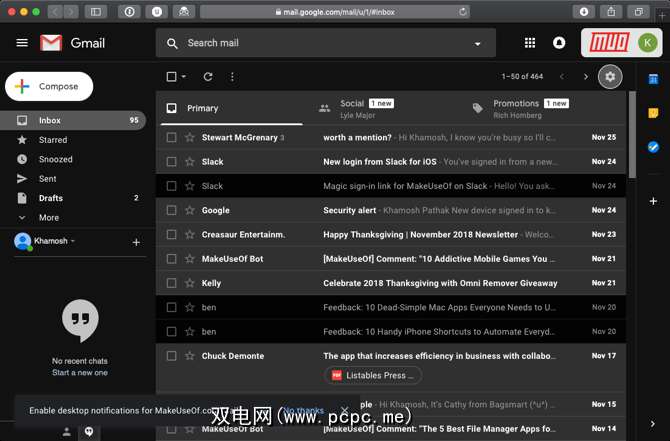Screen dimensions: 670x441
Task: Star the Stewart McGrenary email
Action: point(190,137)
